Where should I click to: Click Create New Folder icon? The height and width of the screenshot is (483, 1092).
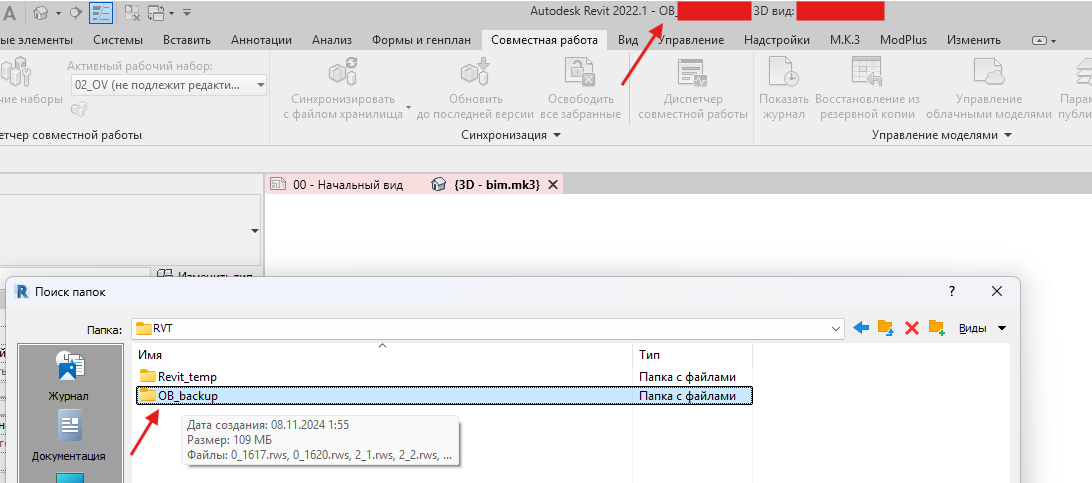click(937, 328)
